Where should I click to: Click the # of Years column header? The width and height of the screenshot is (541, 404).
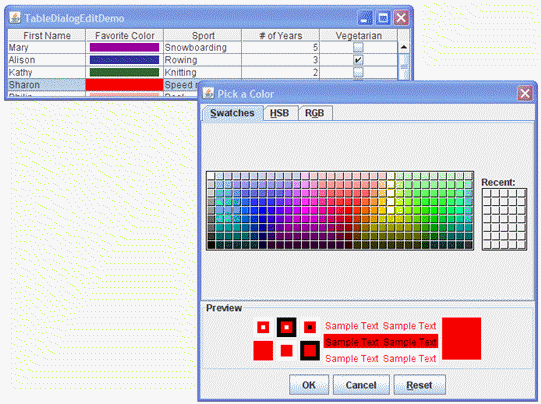click(281, 35)
